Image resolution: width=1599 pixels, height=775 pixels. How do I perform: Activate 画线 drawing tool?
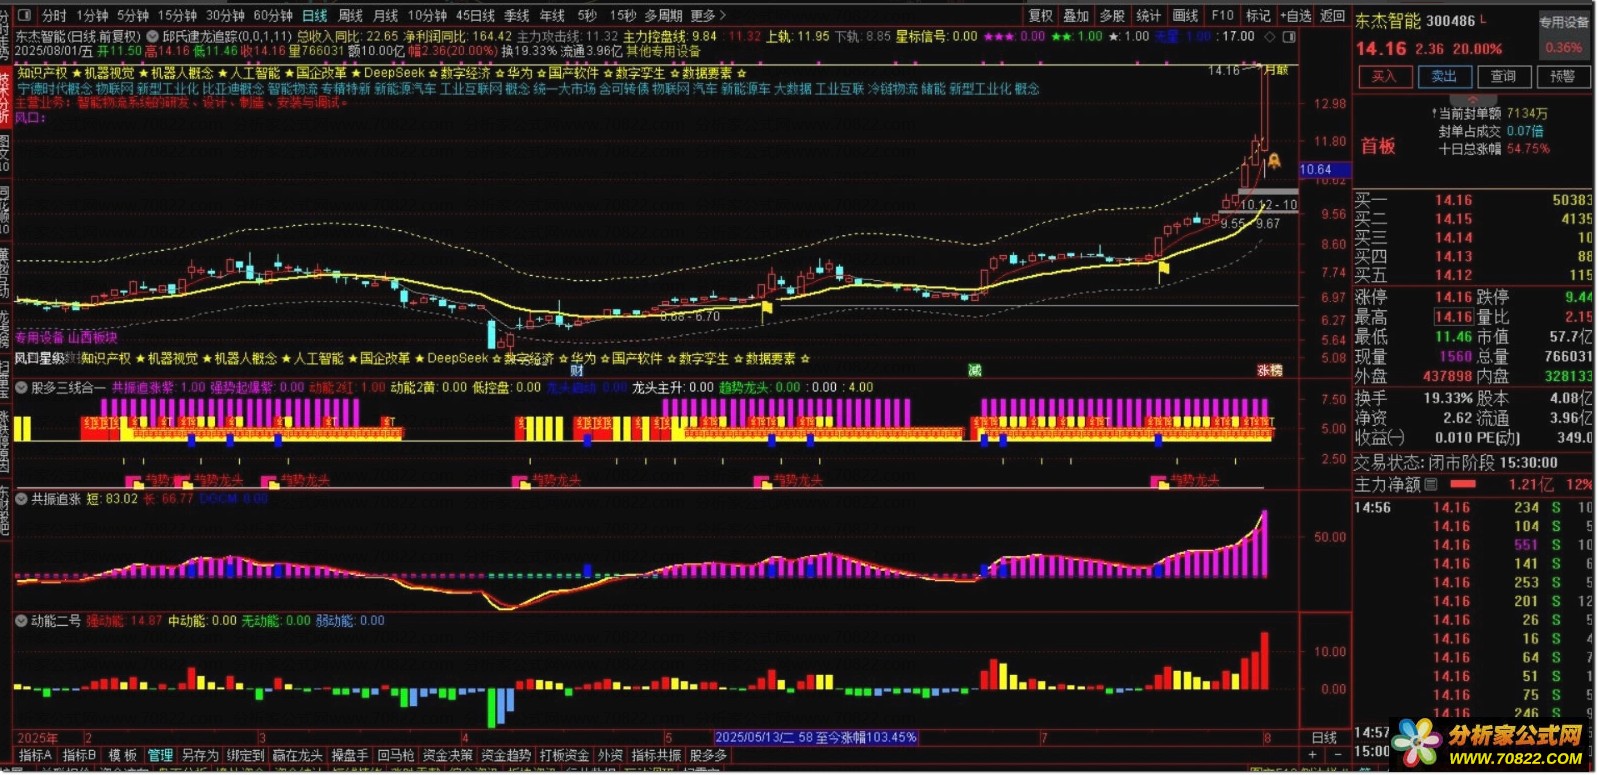coord(1185,15)
